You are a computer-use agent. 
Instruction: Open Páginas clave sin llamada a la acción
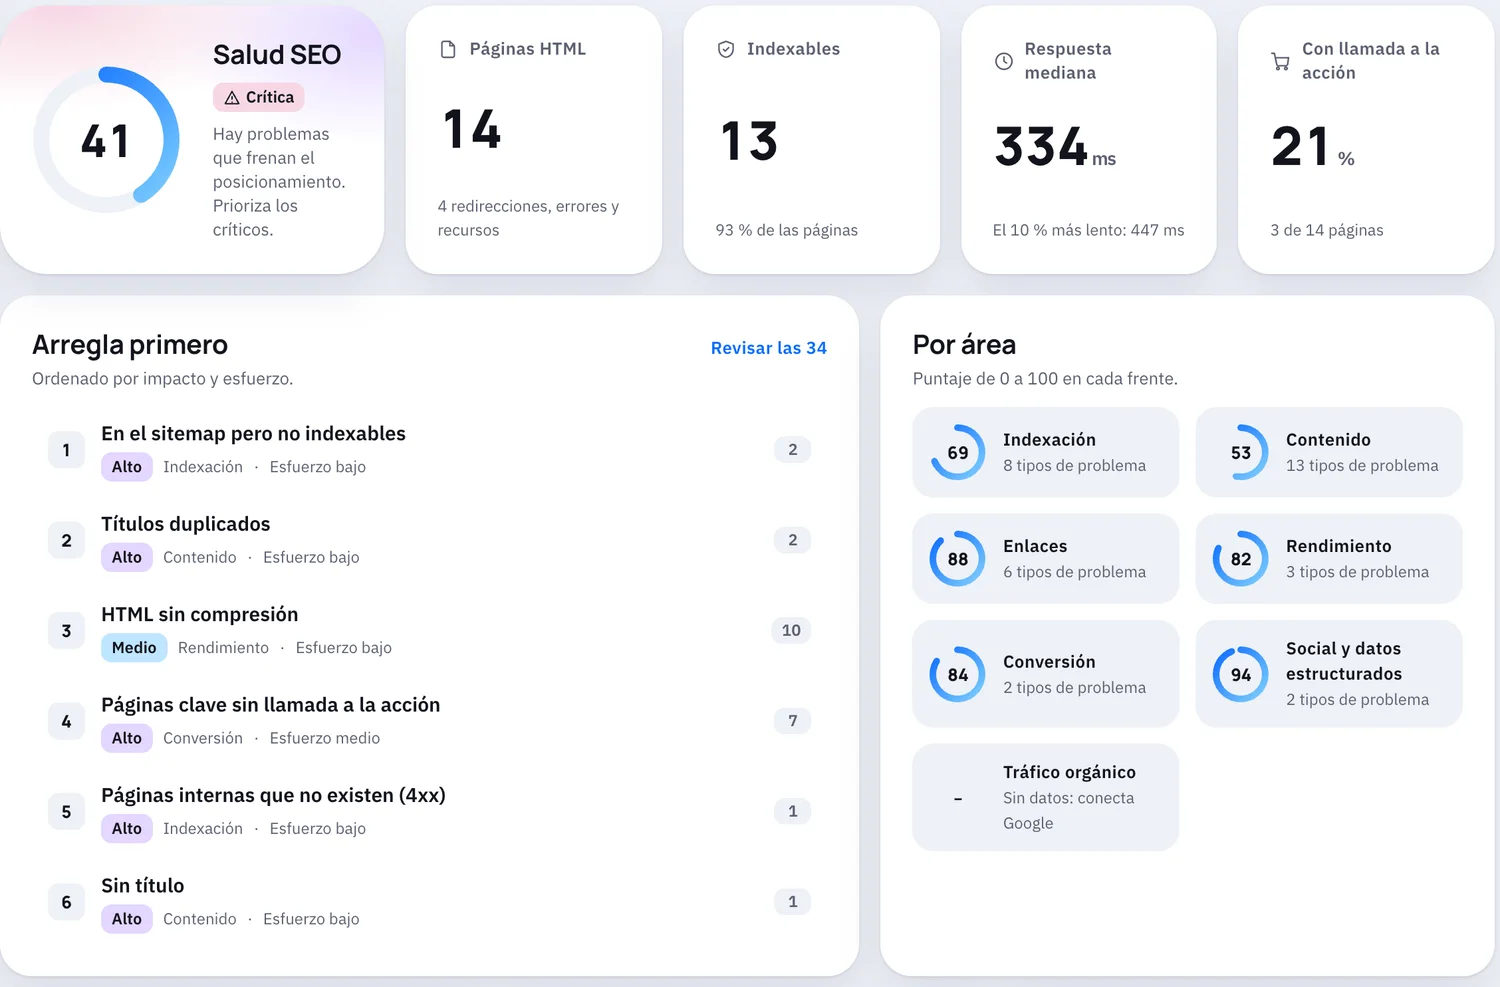(429, 721)
